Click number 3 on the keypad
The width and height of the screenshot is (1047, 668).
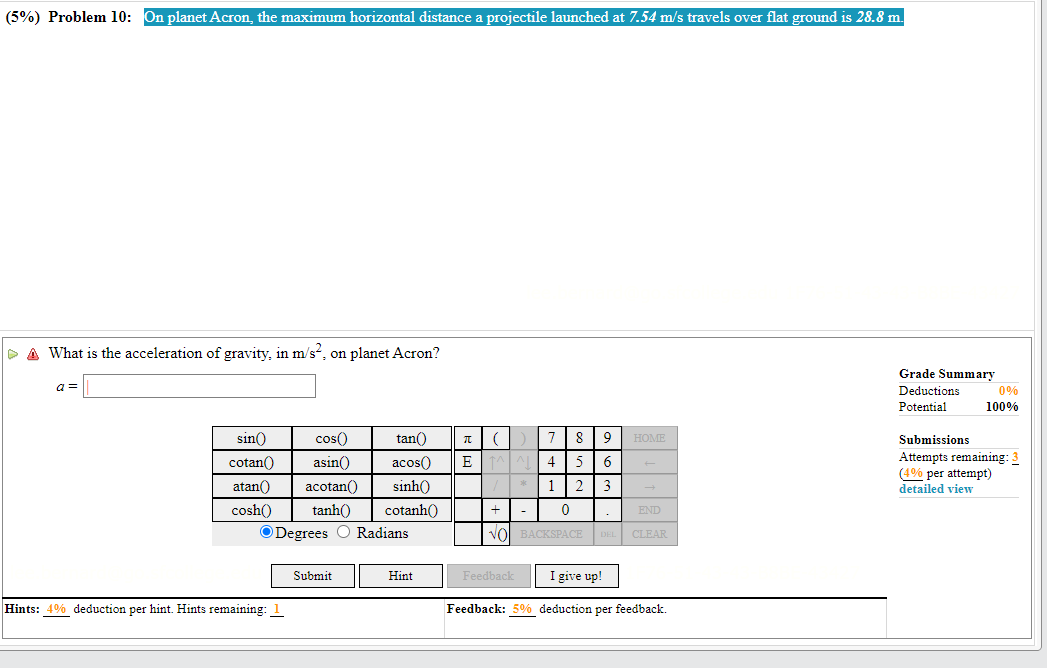coord(607,486)
